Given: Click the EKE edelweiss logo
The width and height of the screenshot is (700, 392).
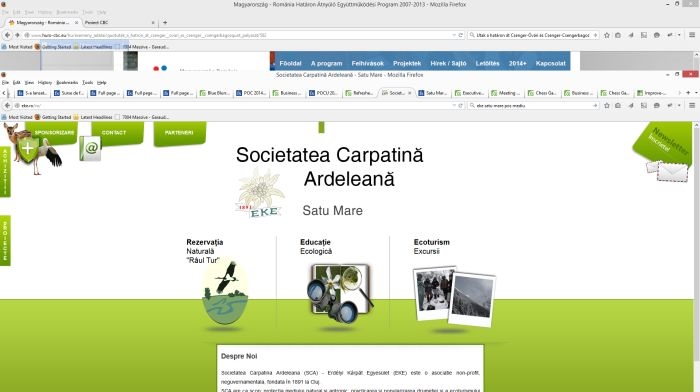Looking at the screenshot, I should click(x=260, y=193).
